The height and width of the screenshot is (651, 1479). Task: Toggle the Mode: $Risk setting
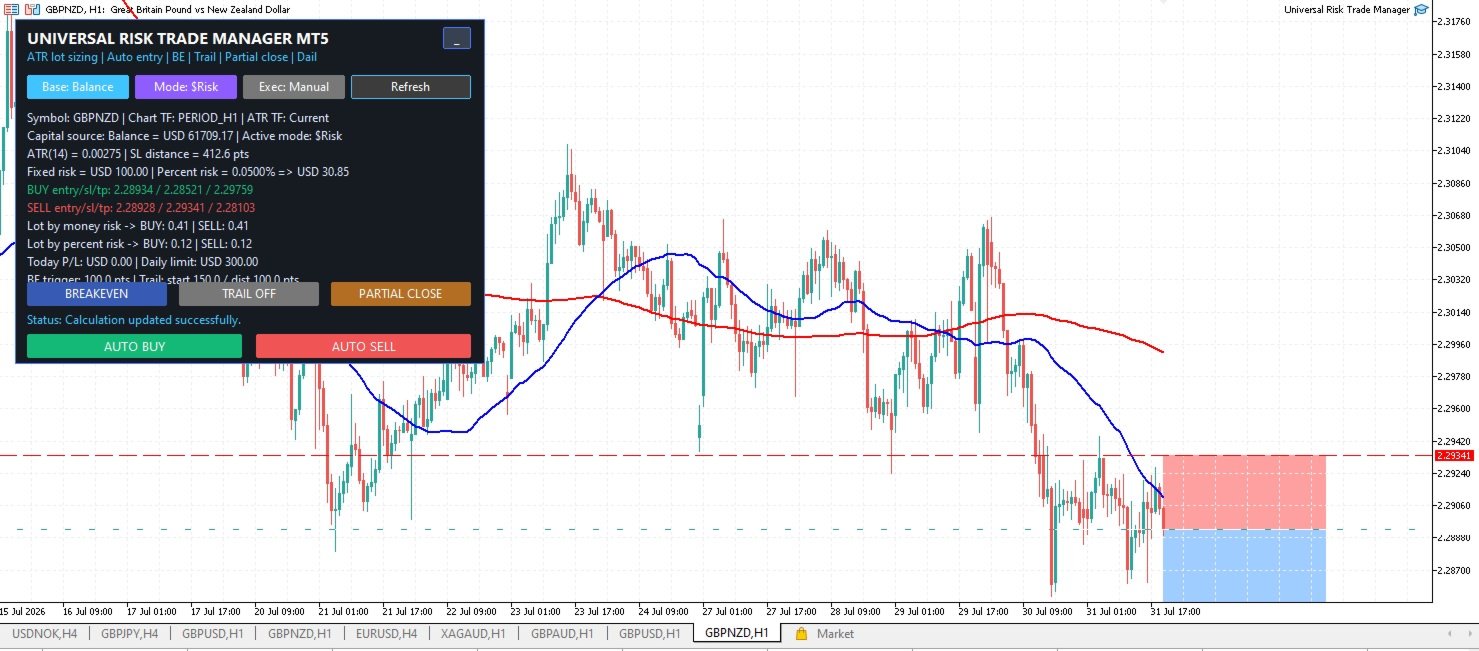tap(186, 87)
